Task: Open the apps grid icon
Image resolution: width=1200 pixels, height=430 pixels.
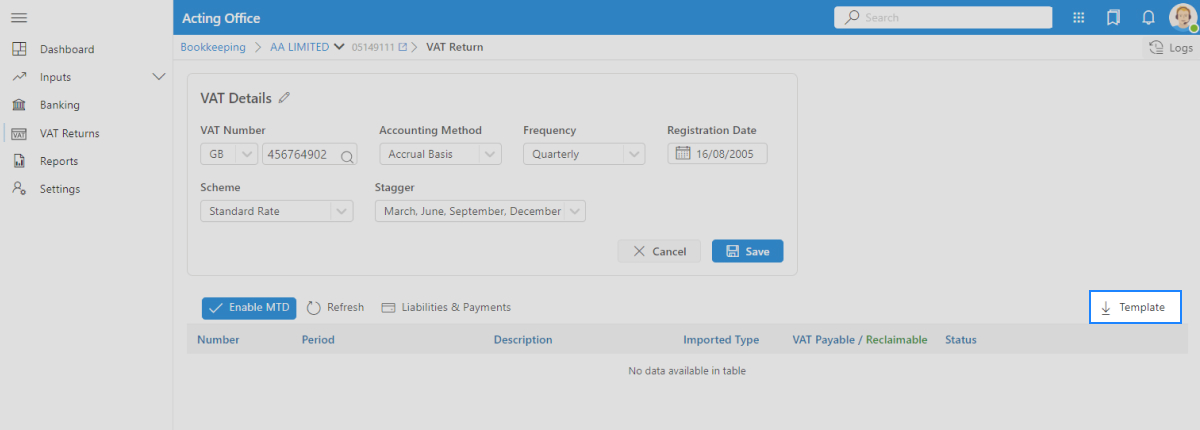Action: coord(1079,18)
